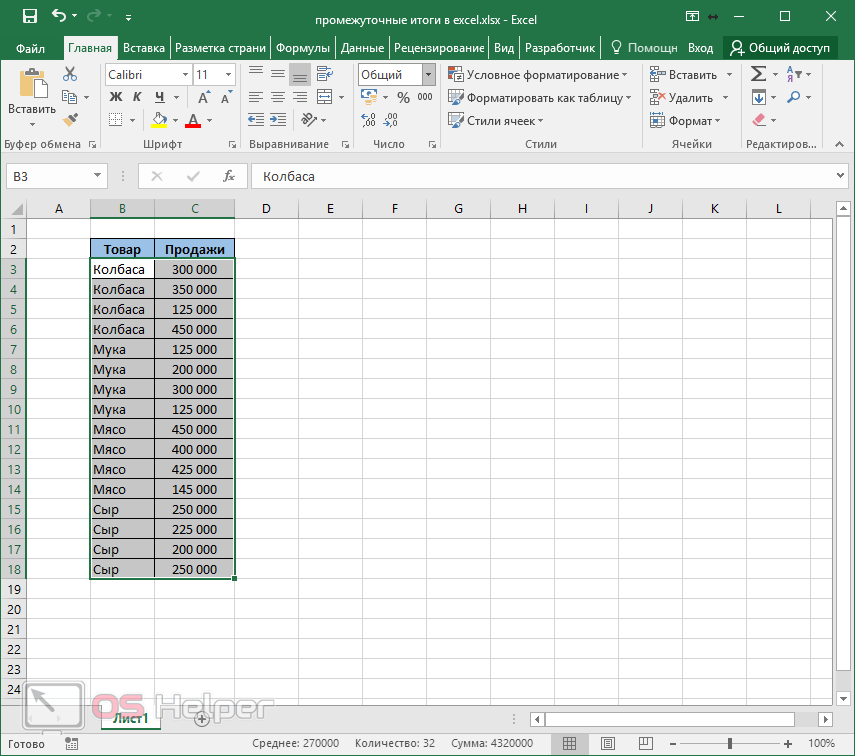The width and height of the screenshot is (855, 756).
Task: Cut selection with the scissors icon
Action: pyautogui.click(x=70, y=74)
